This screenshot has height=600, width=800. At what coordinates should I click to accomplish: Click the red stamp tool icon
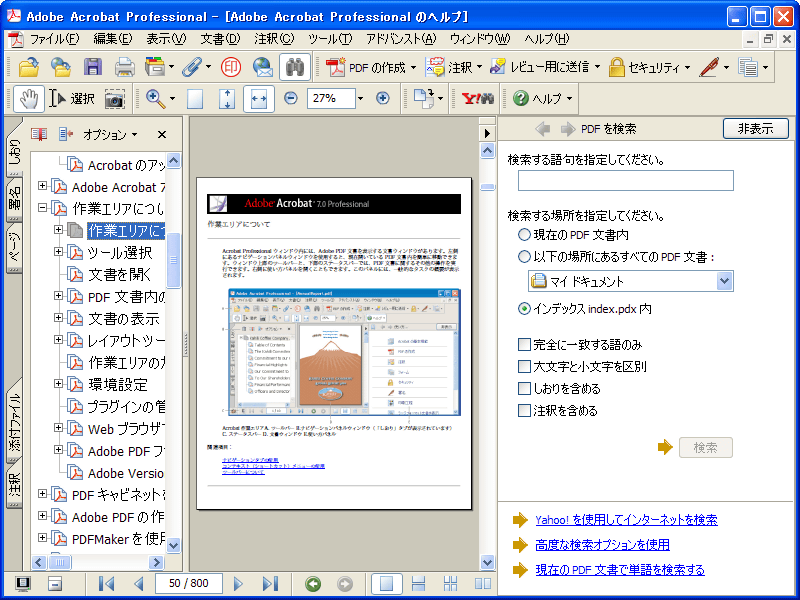tap(231, 67)
